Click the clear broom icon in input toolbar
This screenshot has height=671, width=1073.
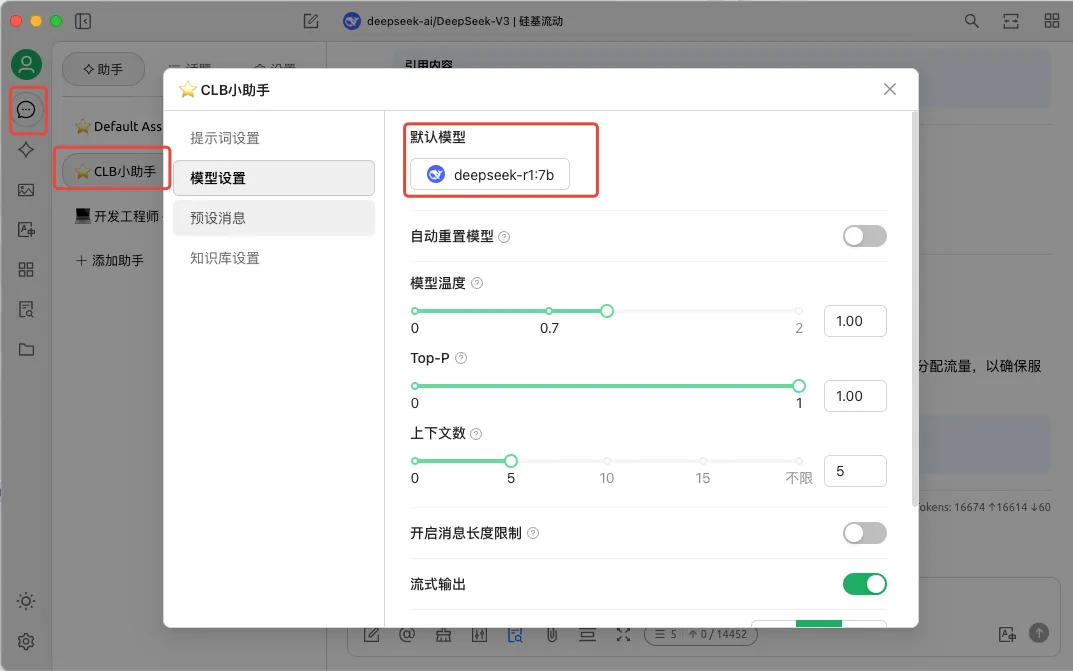pos(443,635)
